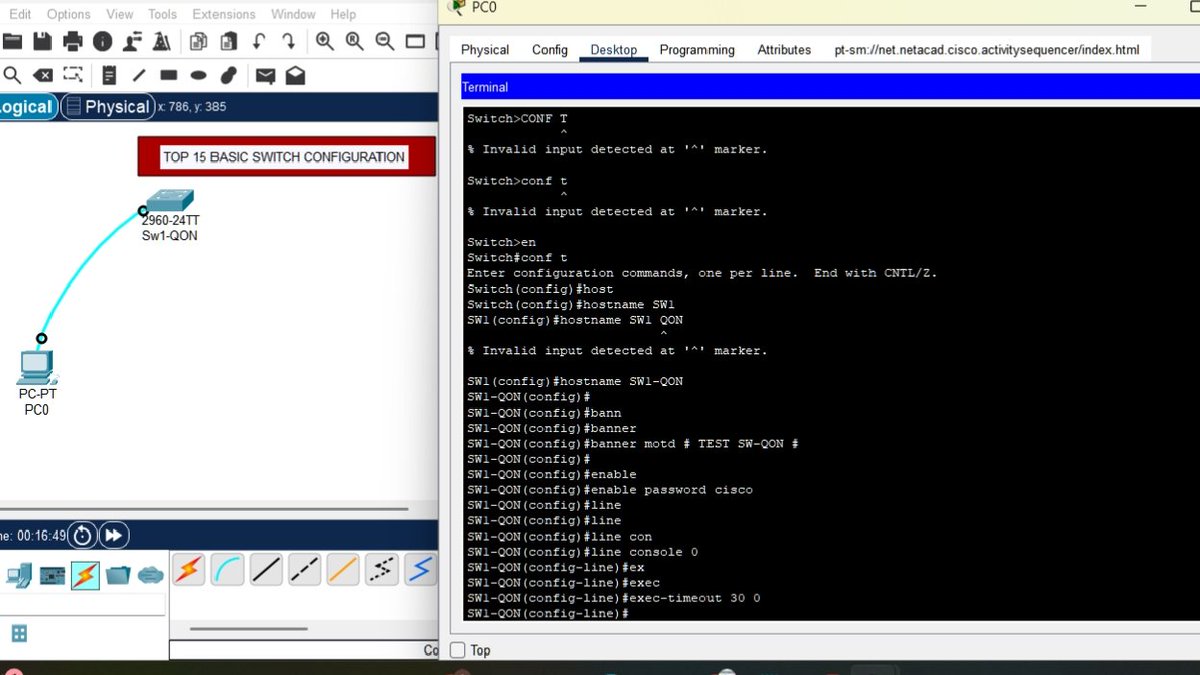Open the device subcategory grid icon
1200x675 pixels.
[19, 633]
